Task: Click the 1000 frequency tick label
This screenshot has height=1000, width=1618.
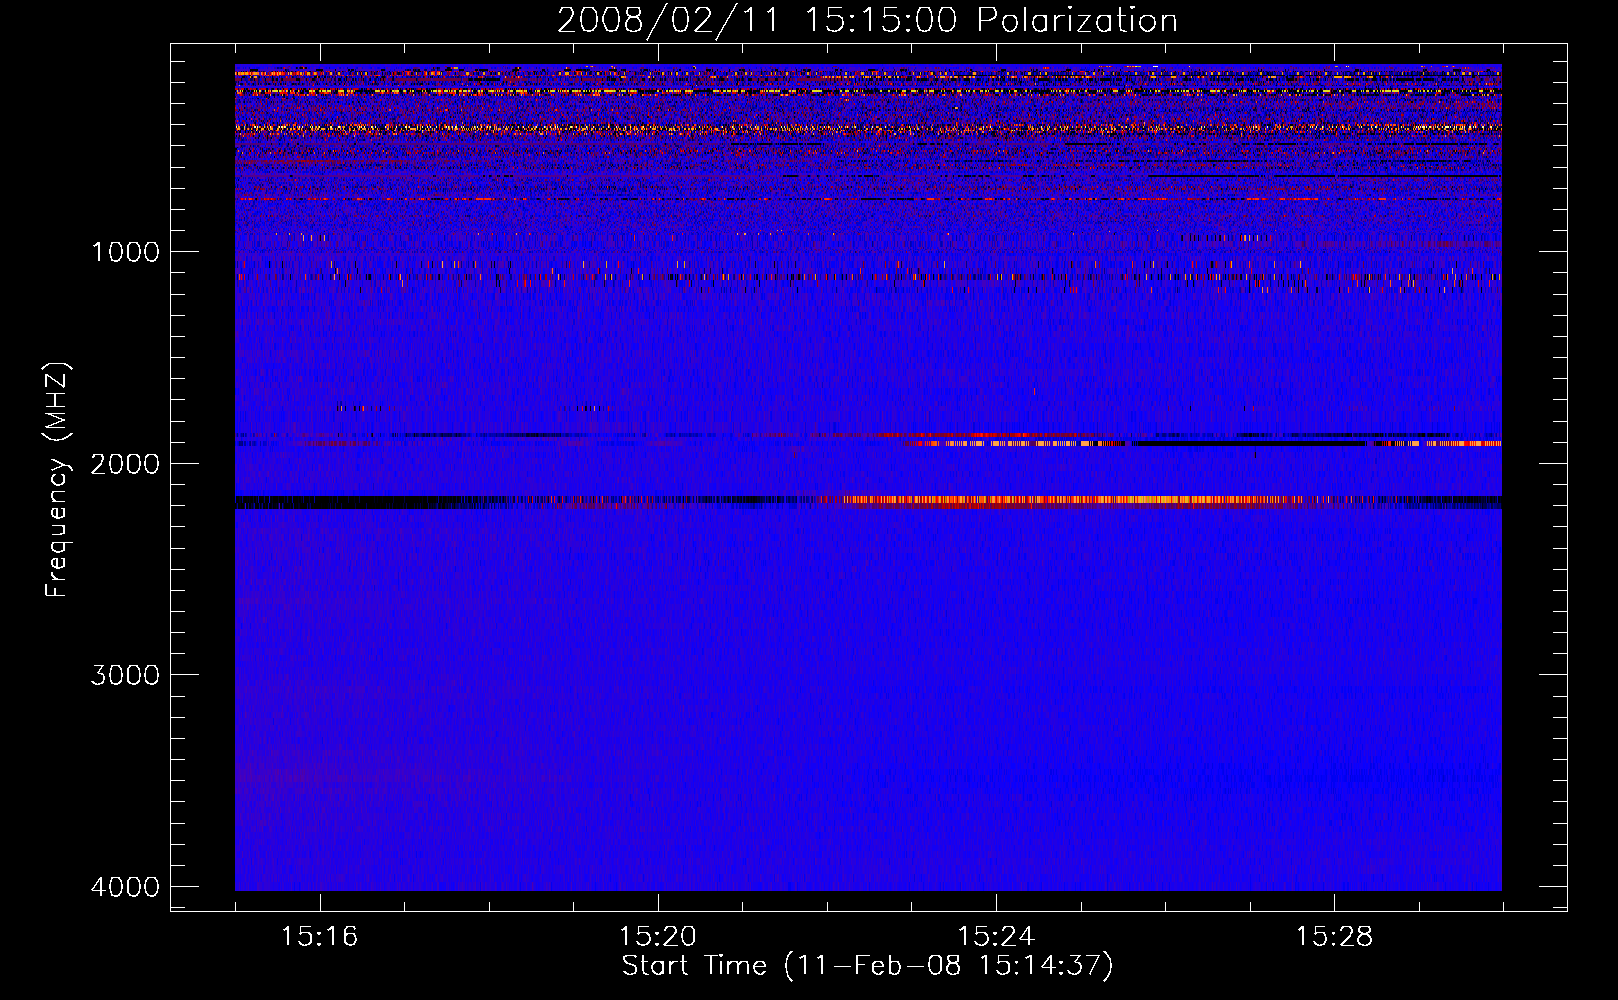Action: pyautogui.click(x=125, y=251)
